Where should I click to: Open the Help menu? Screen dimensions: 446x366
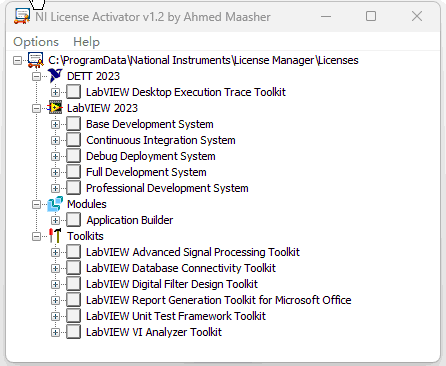86,42
